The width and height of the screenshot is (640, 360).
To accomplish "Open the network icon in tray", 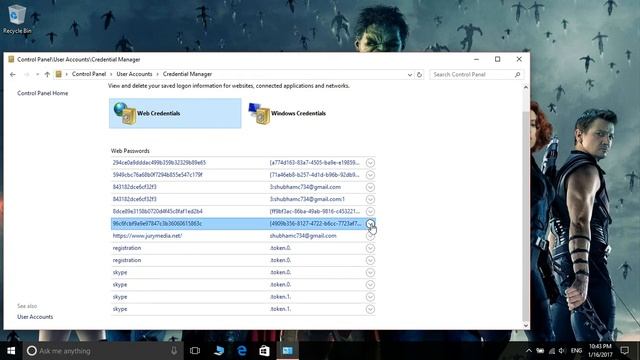I will coord(552,351).
